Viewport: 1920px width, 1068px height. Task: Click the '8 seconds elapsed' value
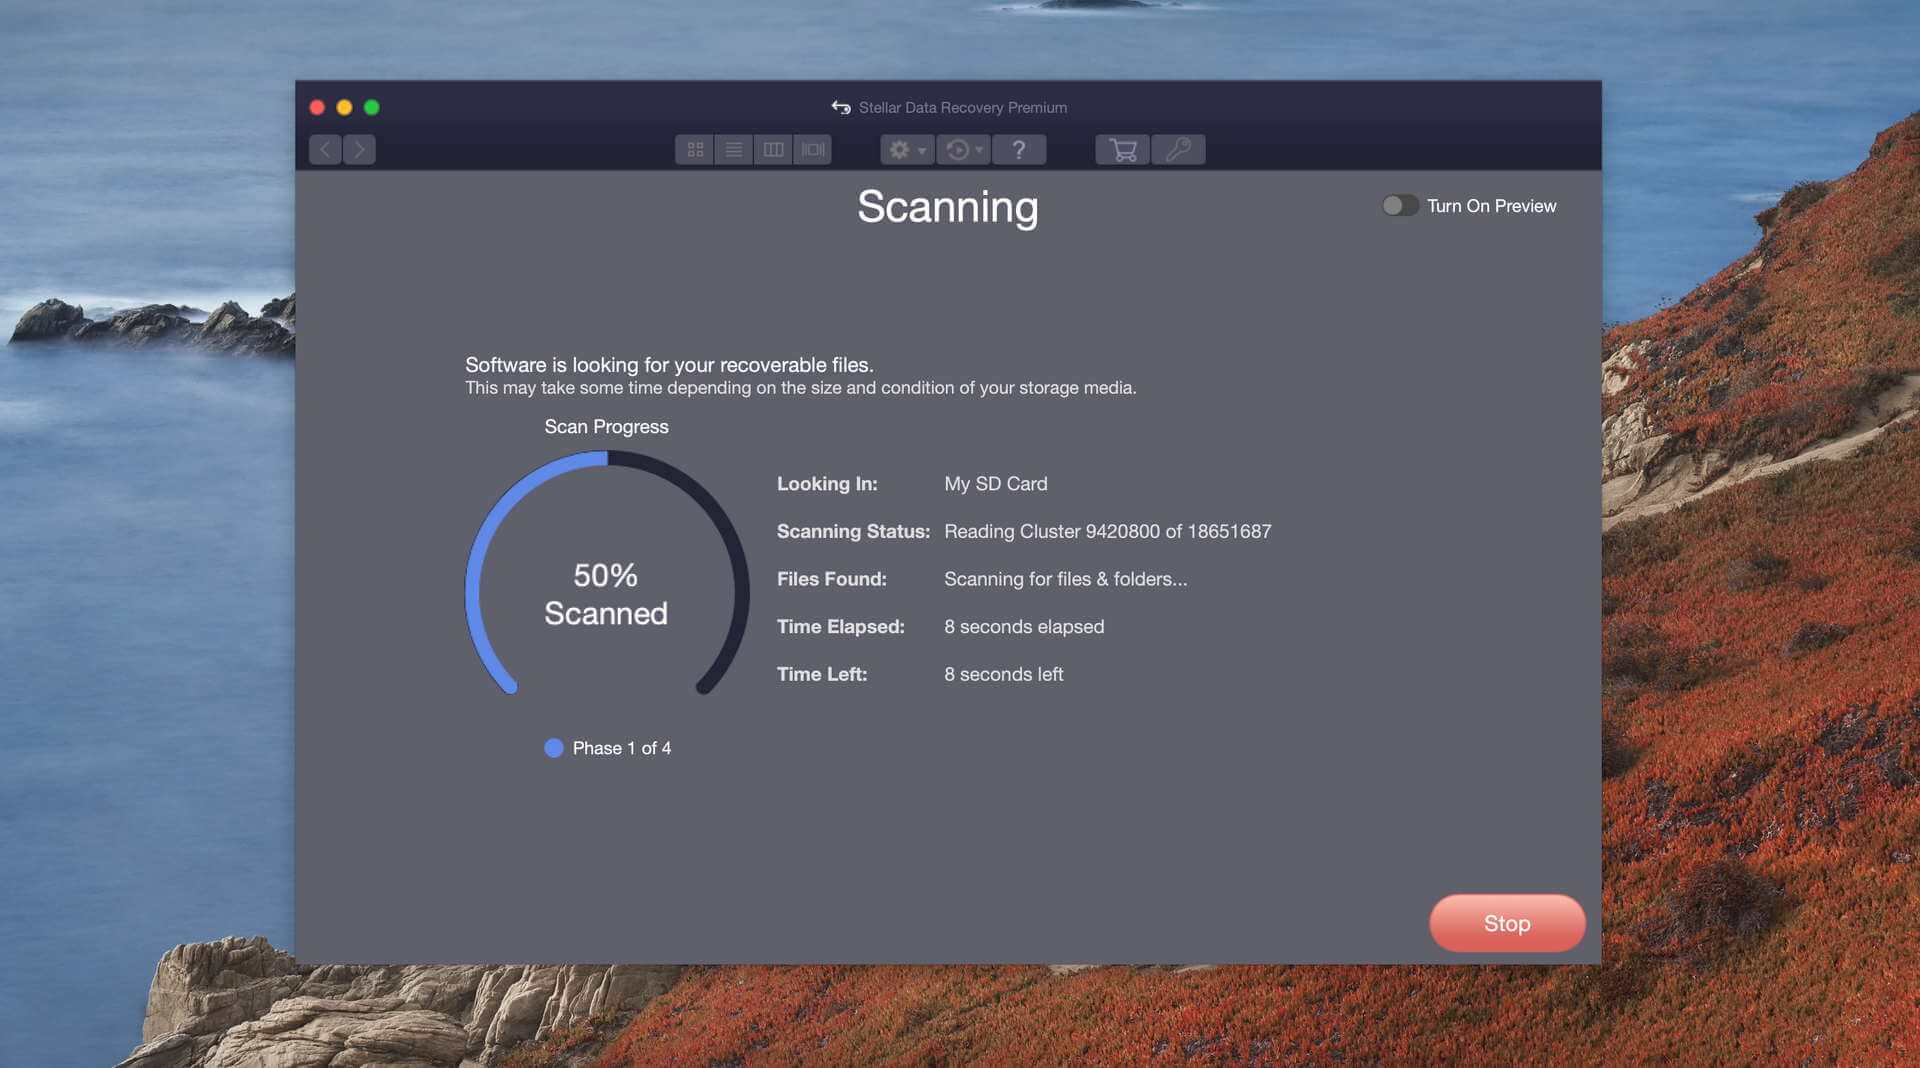1024,627
